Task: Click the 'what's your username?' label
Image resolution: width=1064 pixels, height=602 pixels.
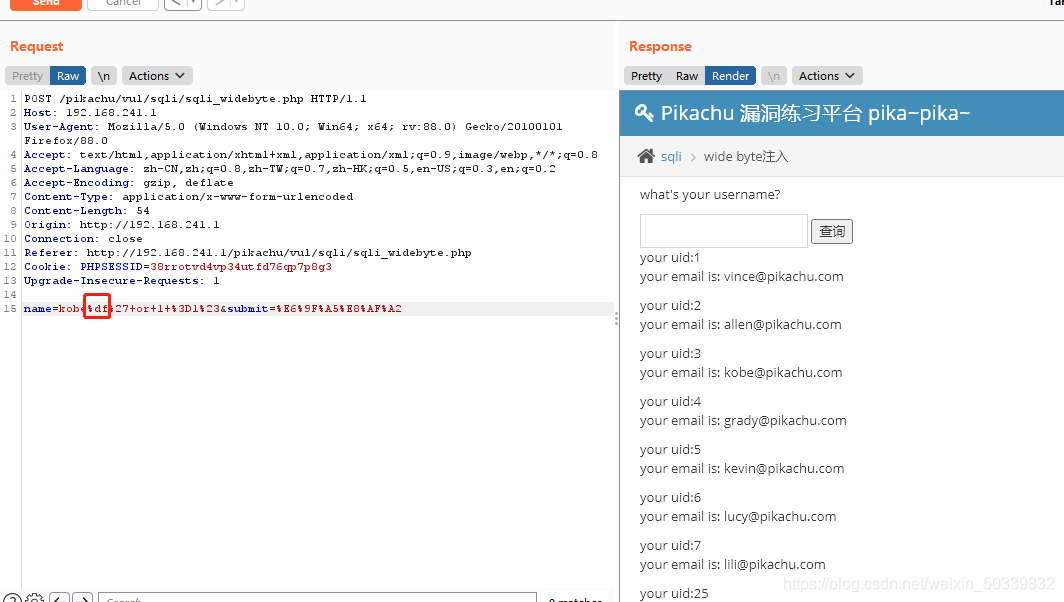Action: (x=710, y=195)
